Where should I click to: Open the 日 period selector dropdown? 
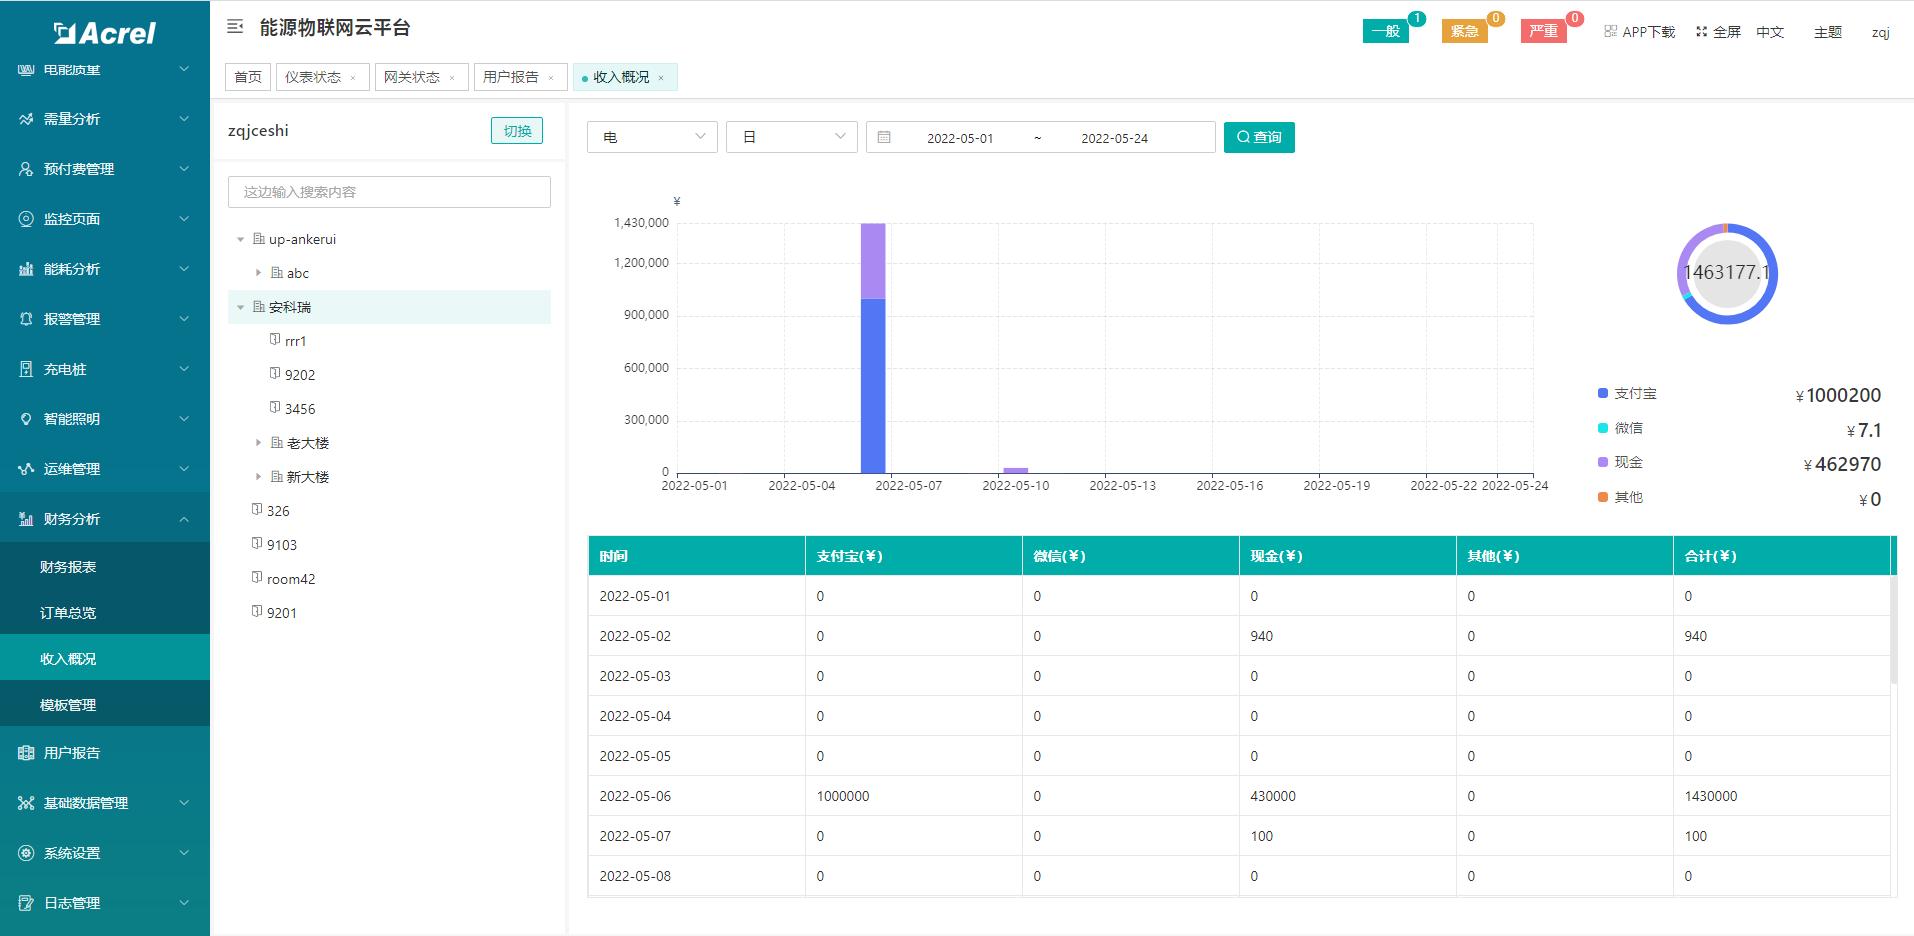point(791,137)
